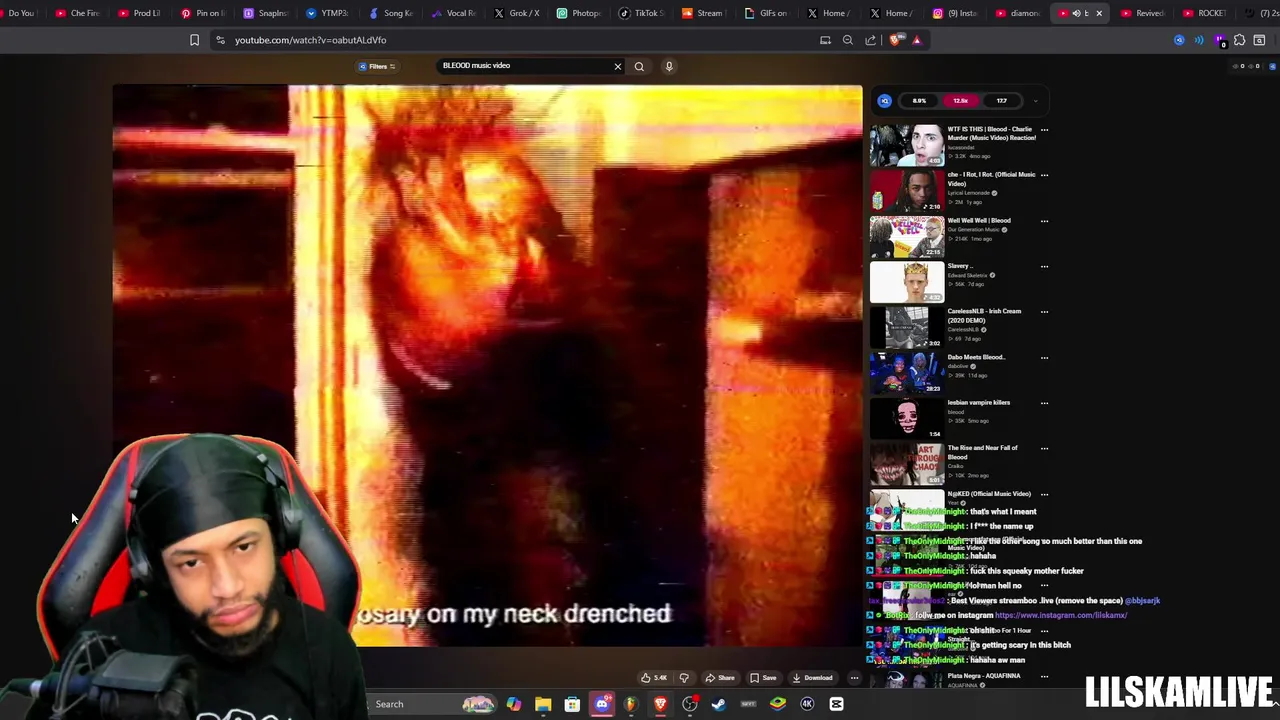Open 4K Video Downloader taskbar icon

coord(807,704)
